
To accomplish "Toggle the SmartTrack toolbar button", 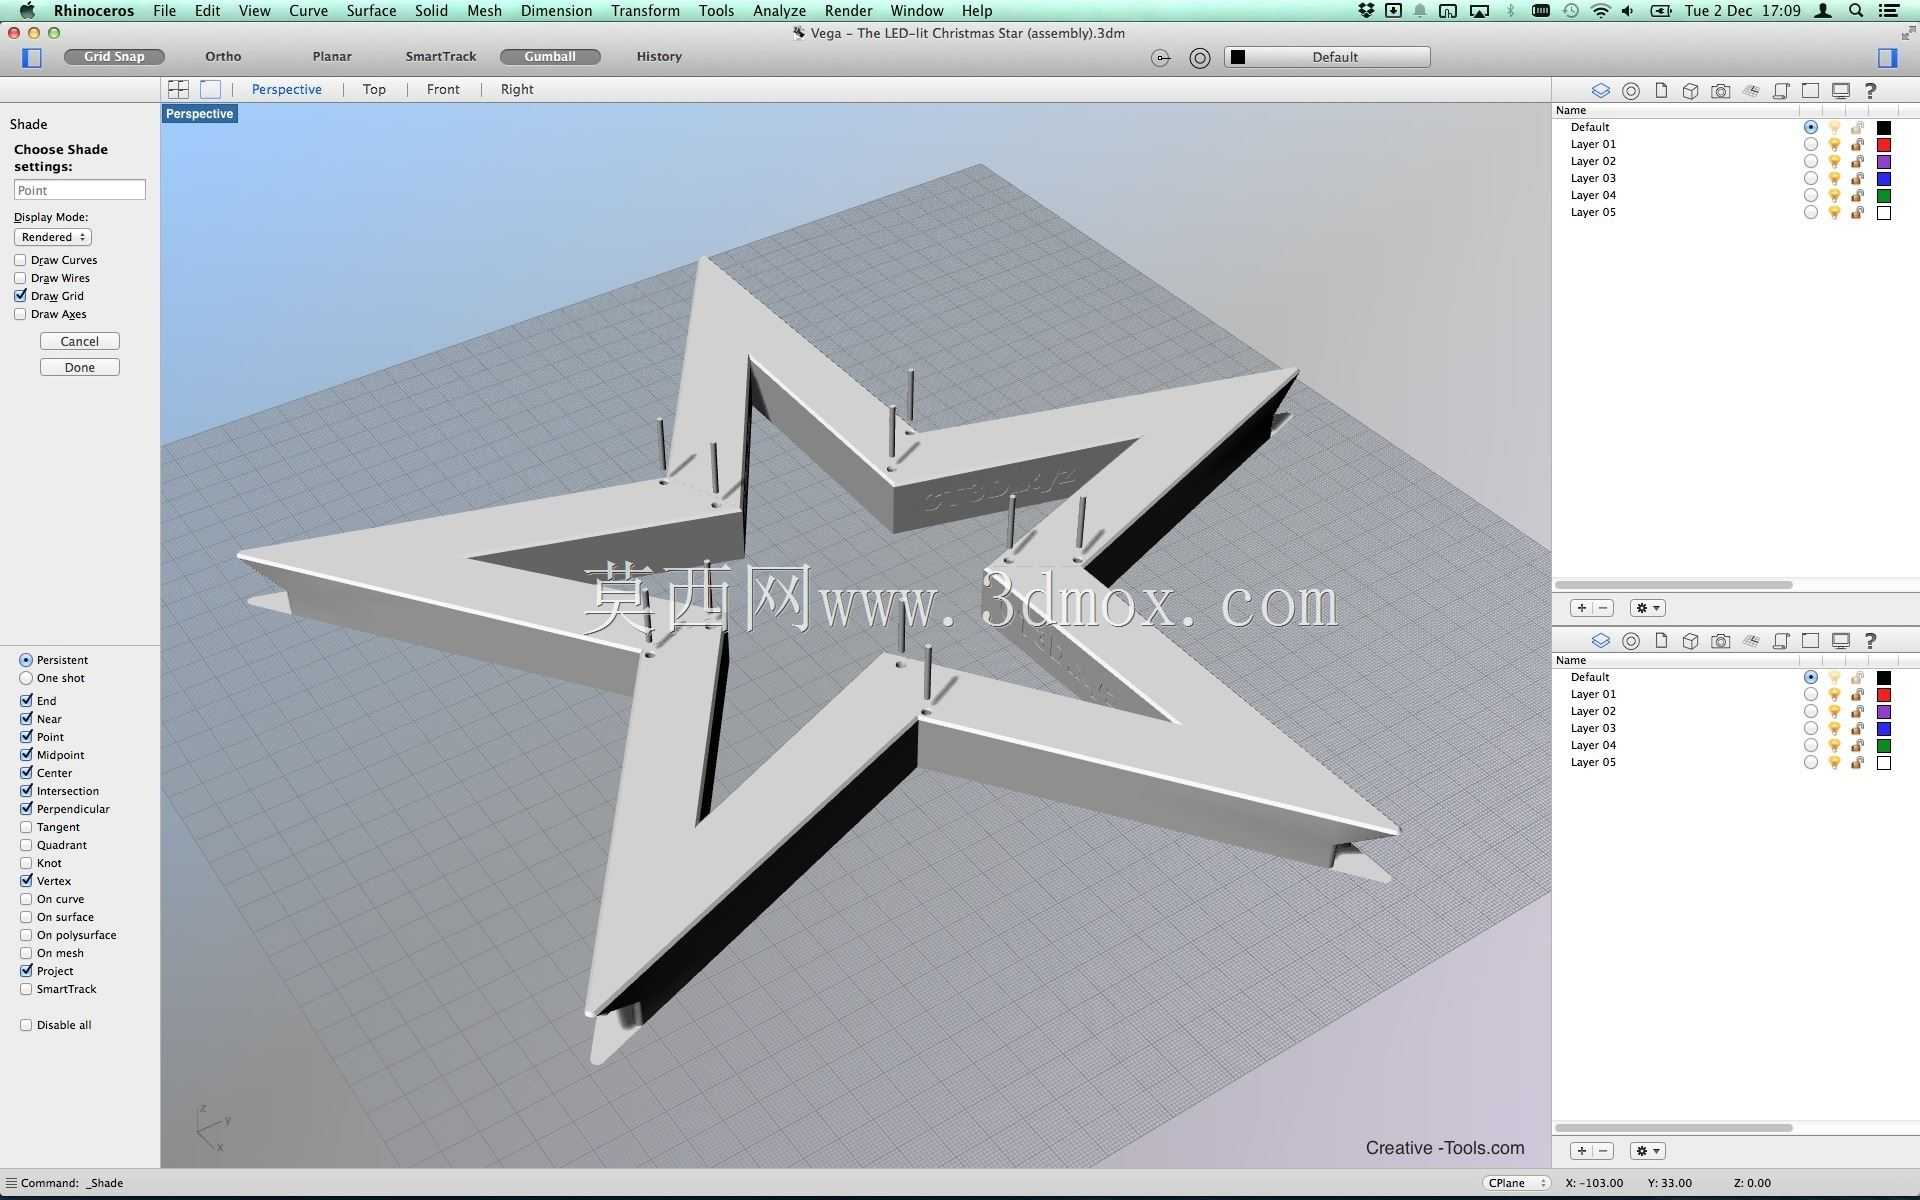I will 441,57.
